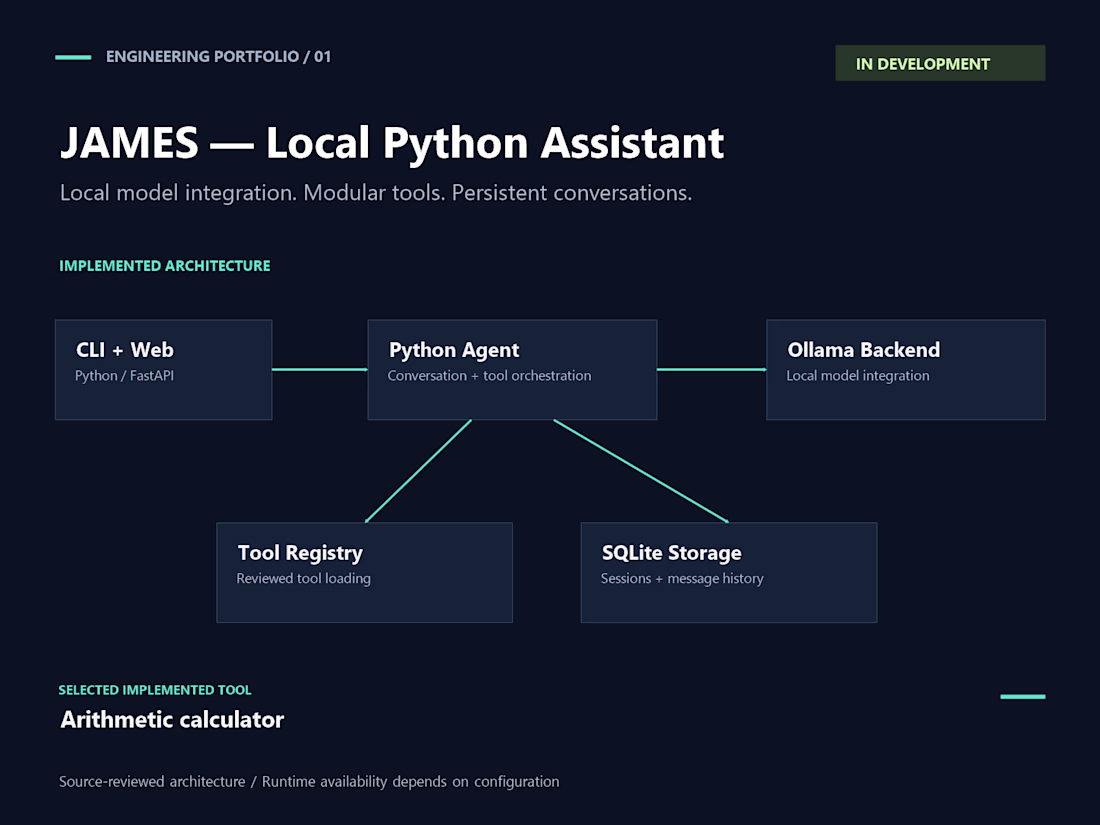Select the "Arithmetic calculator" tool name
This screenshot has height=825, width=1100.
click(x=173, y=720)
